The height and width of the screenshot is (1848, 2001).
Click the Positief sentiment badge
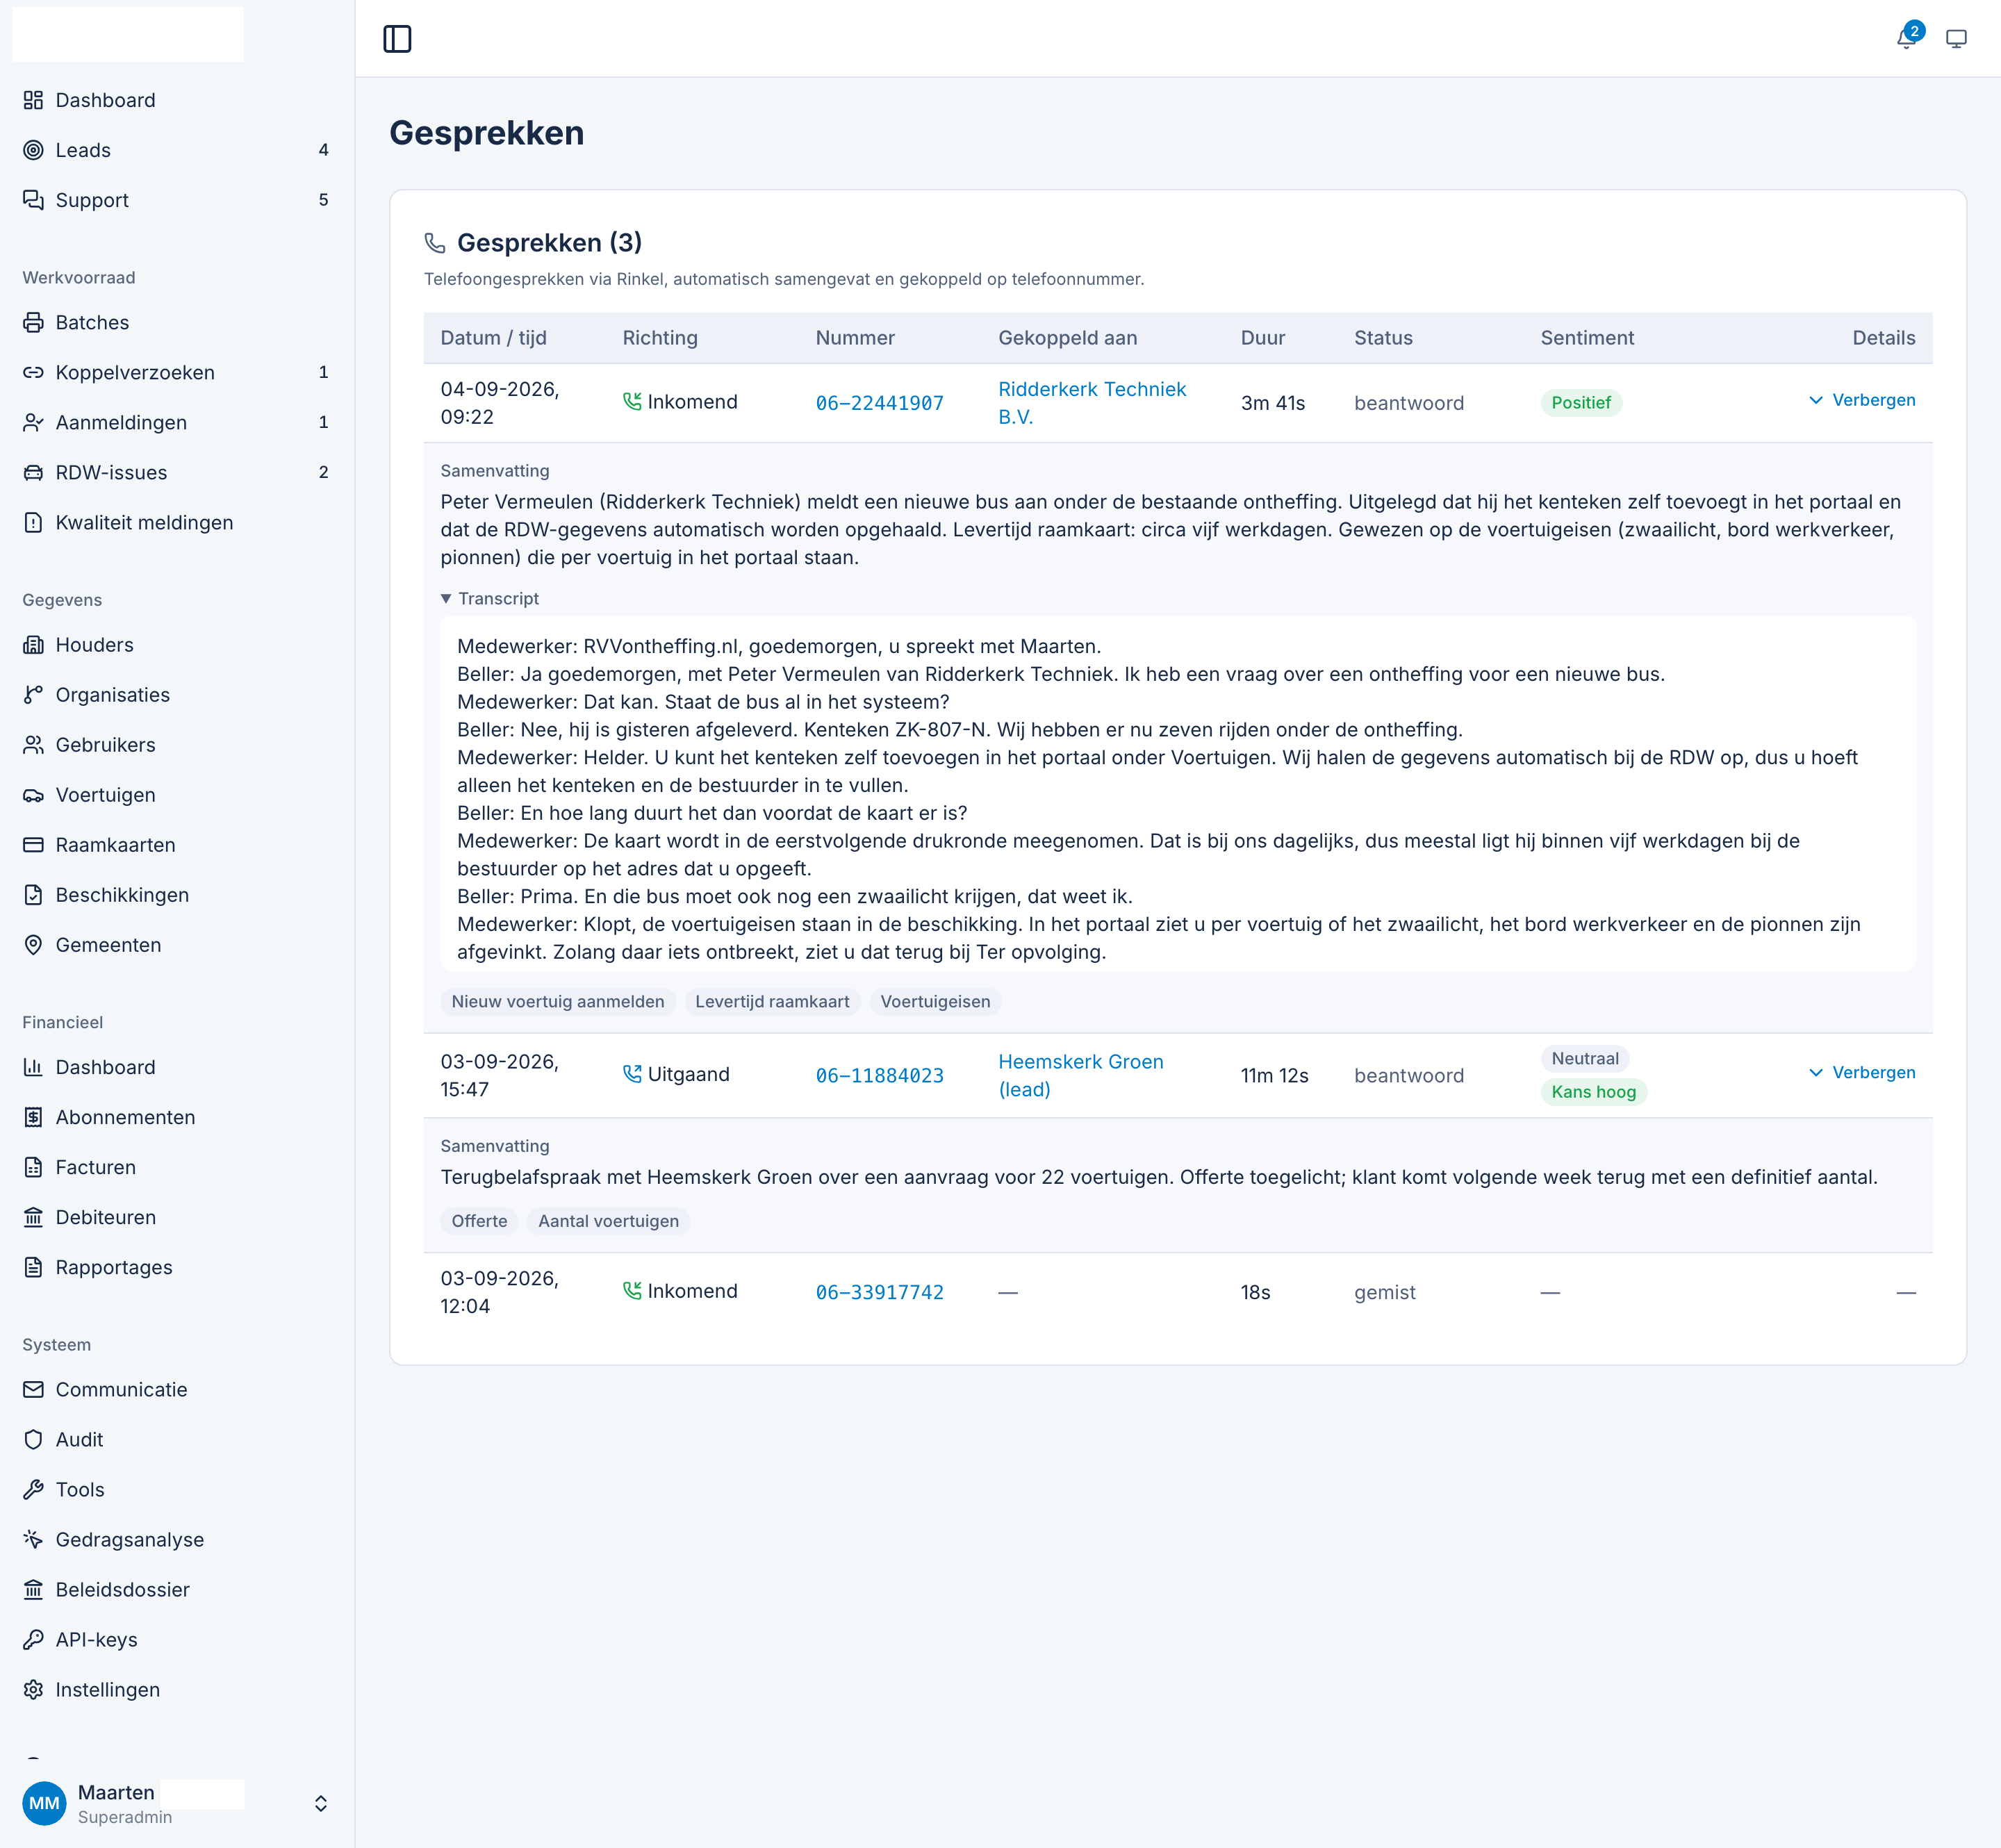click(1581, 403)
